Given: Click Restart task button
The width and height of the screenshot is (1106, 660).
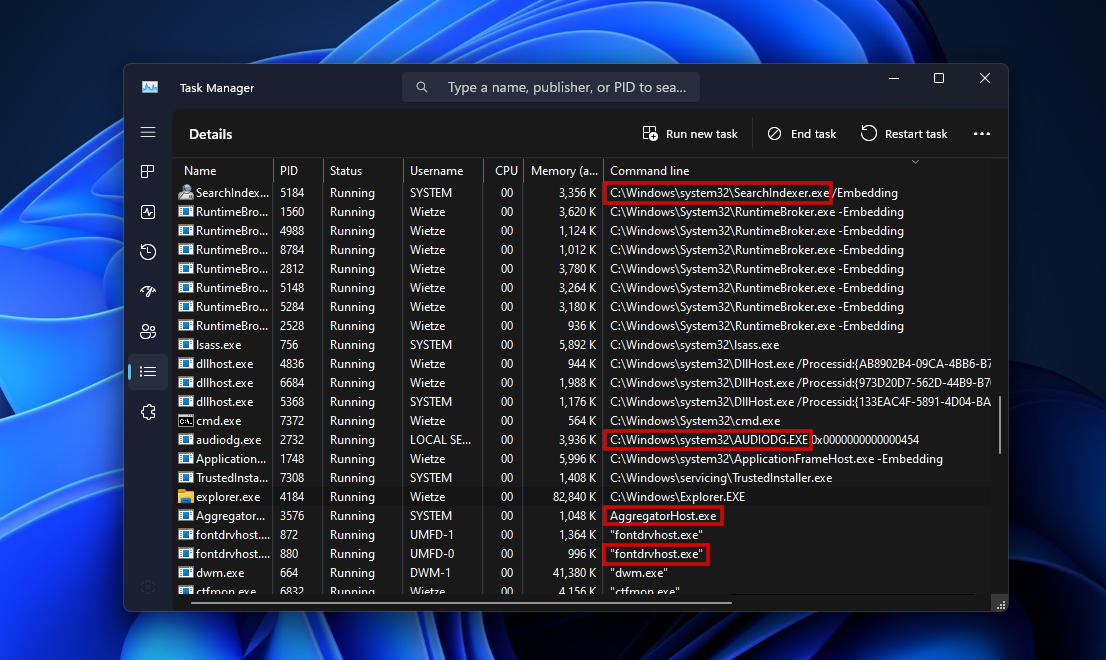Looking at the screenshot, I should pos(904,134).
